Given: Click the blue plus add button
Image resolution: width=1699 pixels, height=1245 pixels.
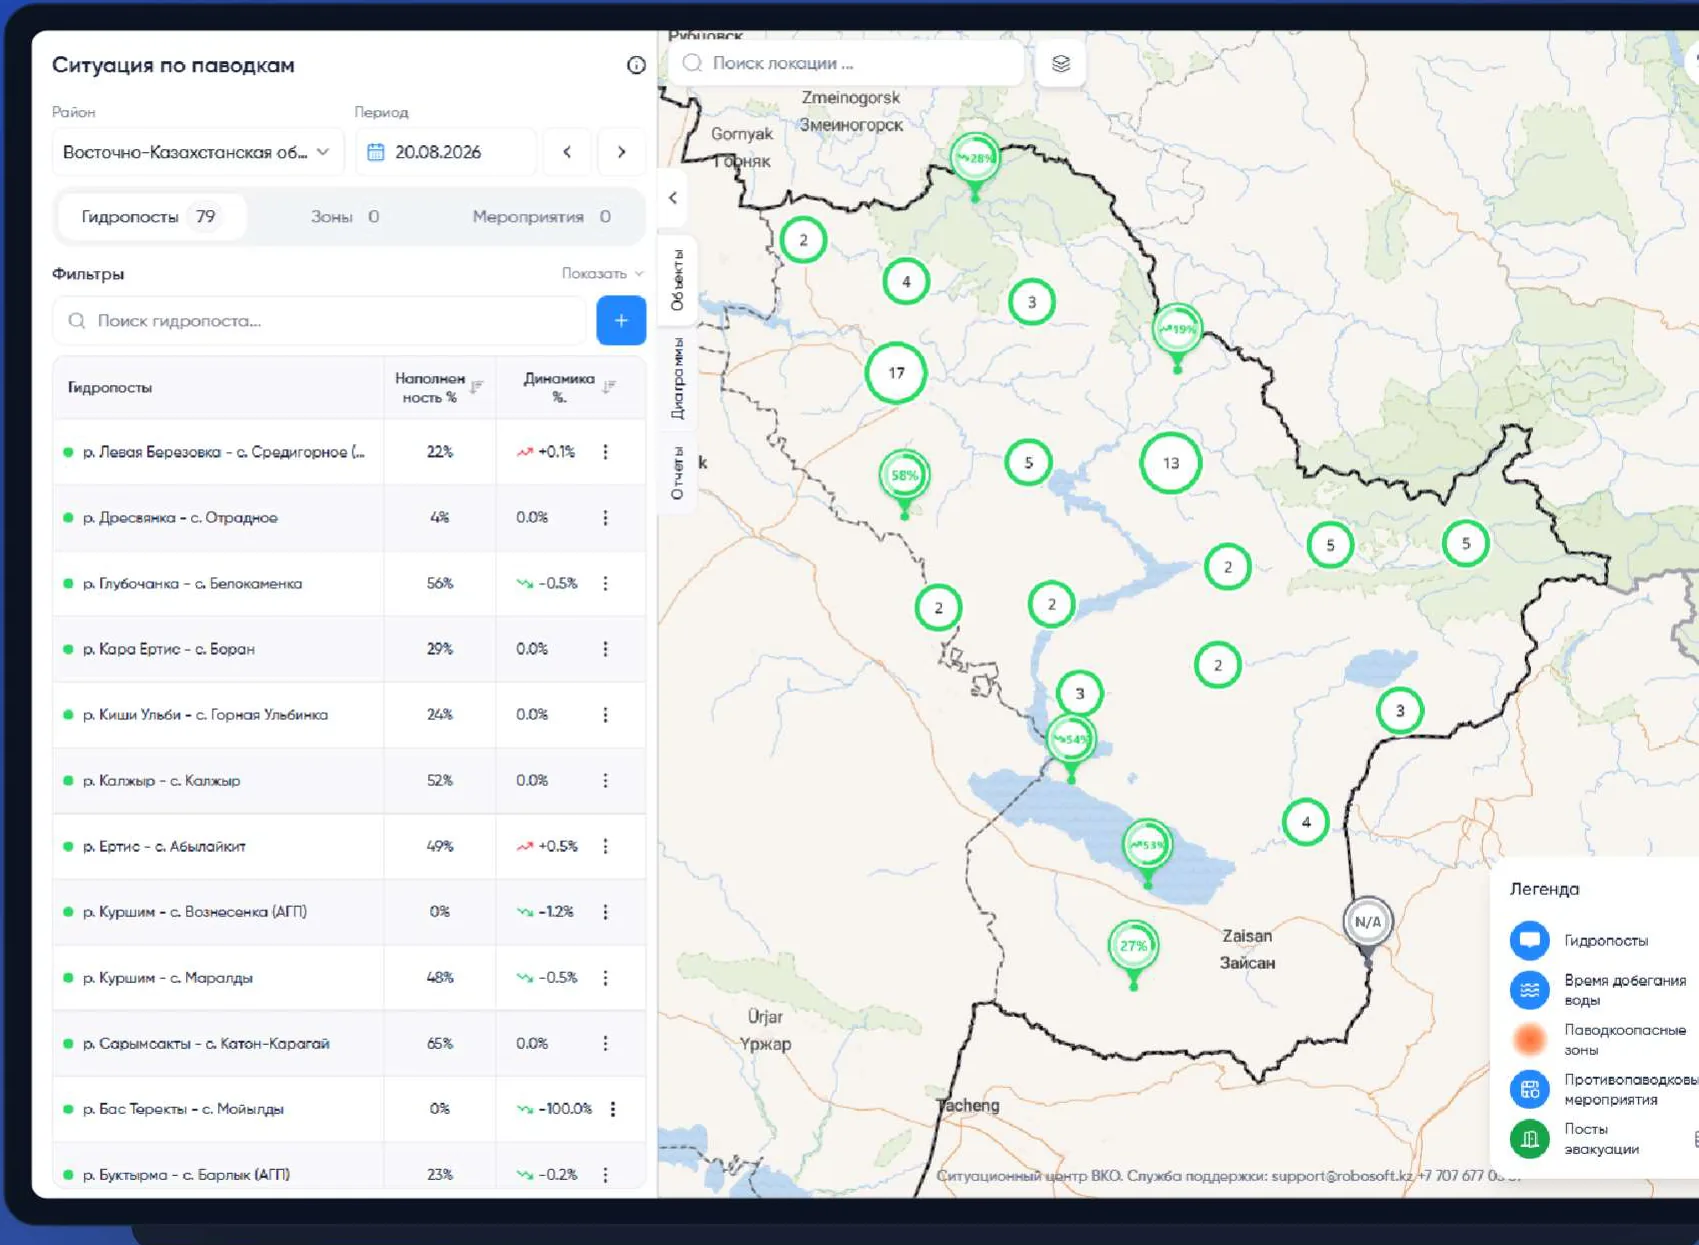Looking at the screenshot, I should [621, 321].
